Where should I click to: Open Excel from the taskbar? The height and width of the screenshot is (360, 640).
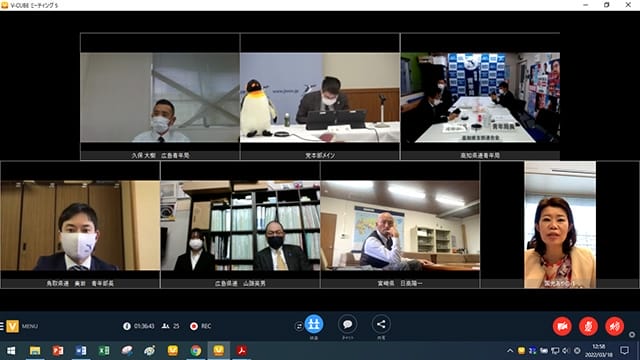click(x=104, y=351)
